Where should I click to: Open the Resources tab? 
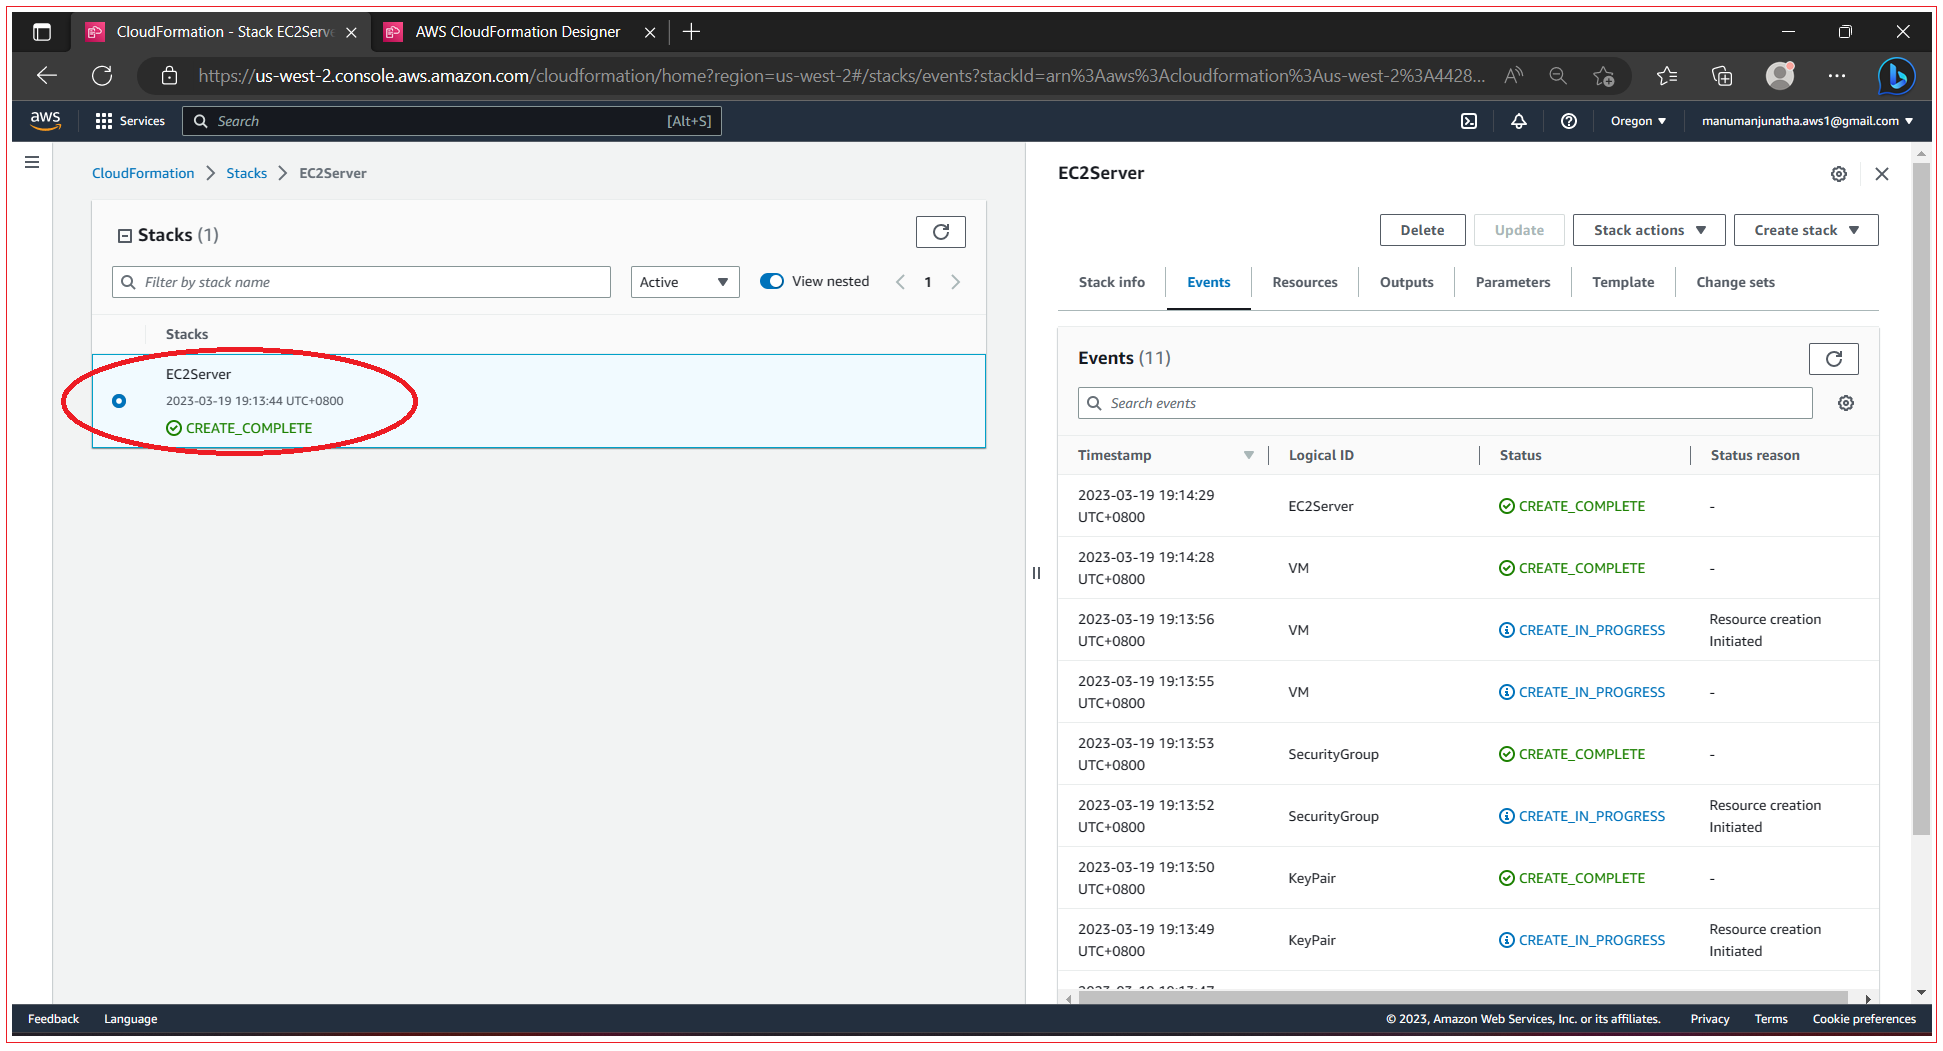1304,282
